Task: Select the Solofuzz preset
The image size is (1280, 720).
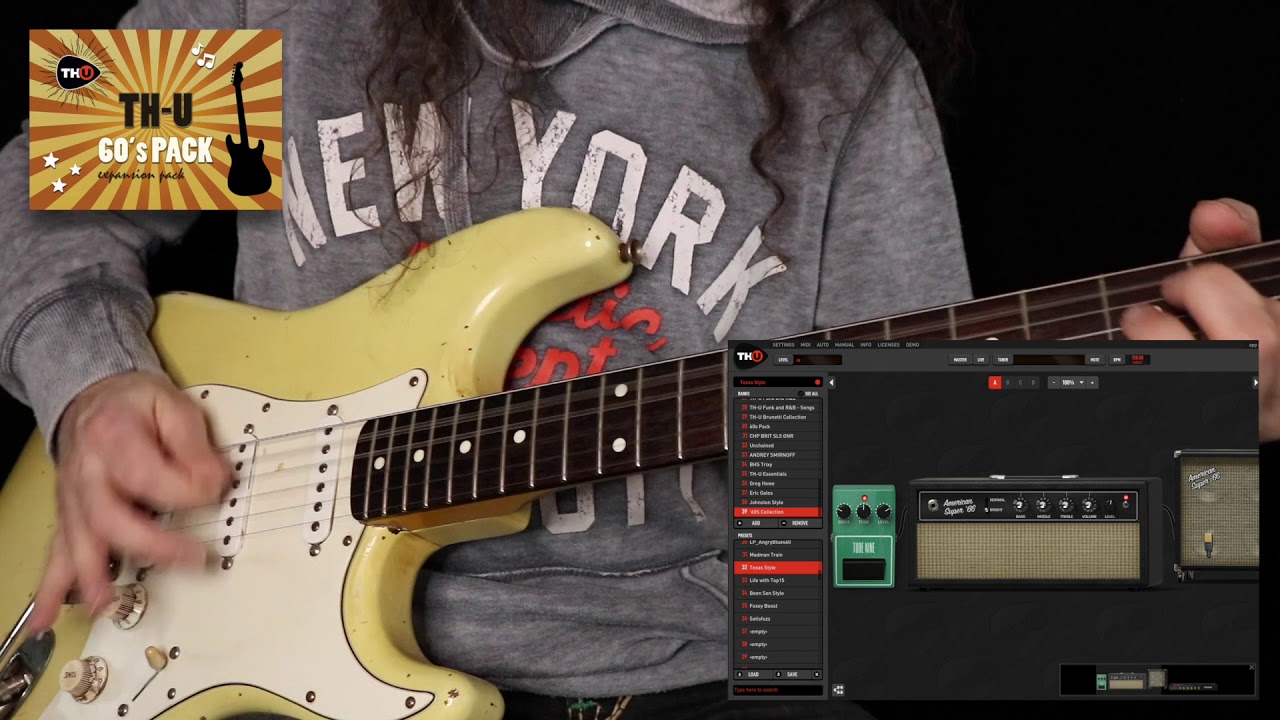Action: (778, 619)
